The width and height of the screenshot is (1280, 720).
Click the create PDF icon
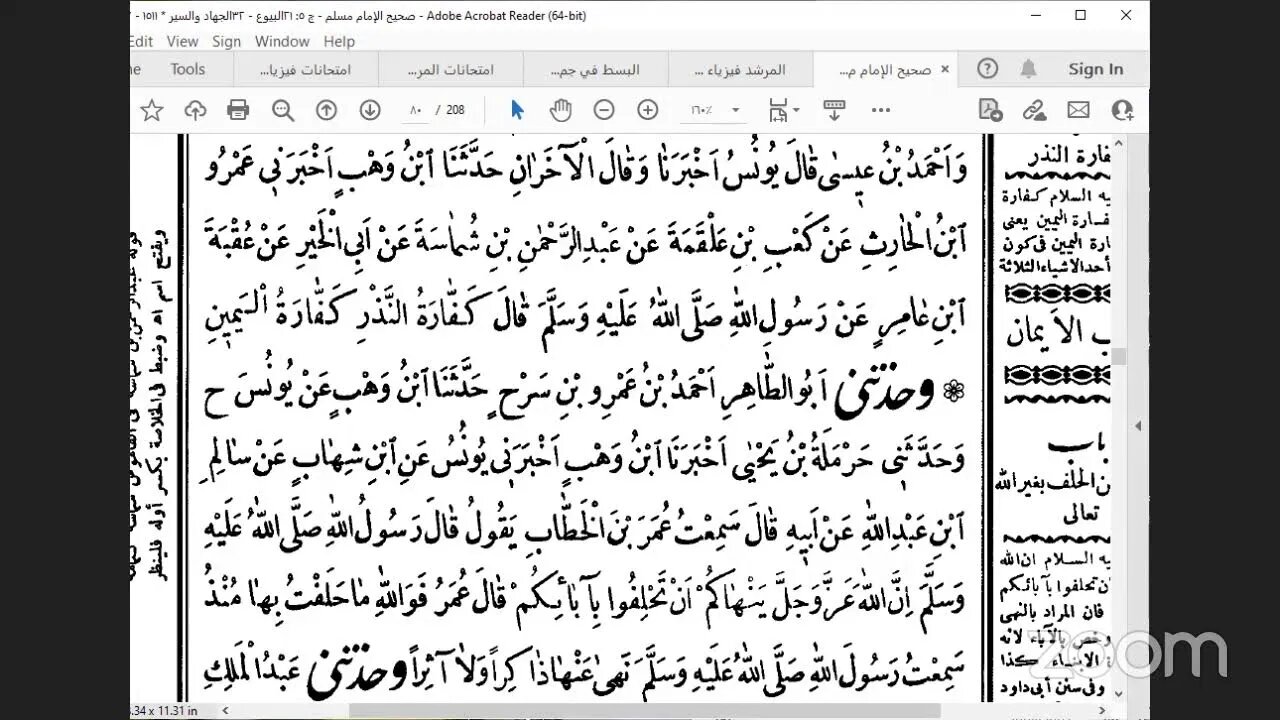tap(990, 110)
